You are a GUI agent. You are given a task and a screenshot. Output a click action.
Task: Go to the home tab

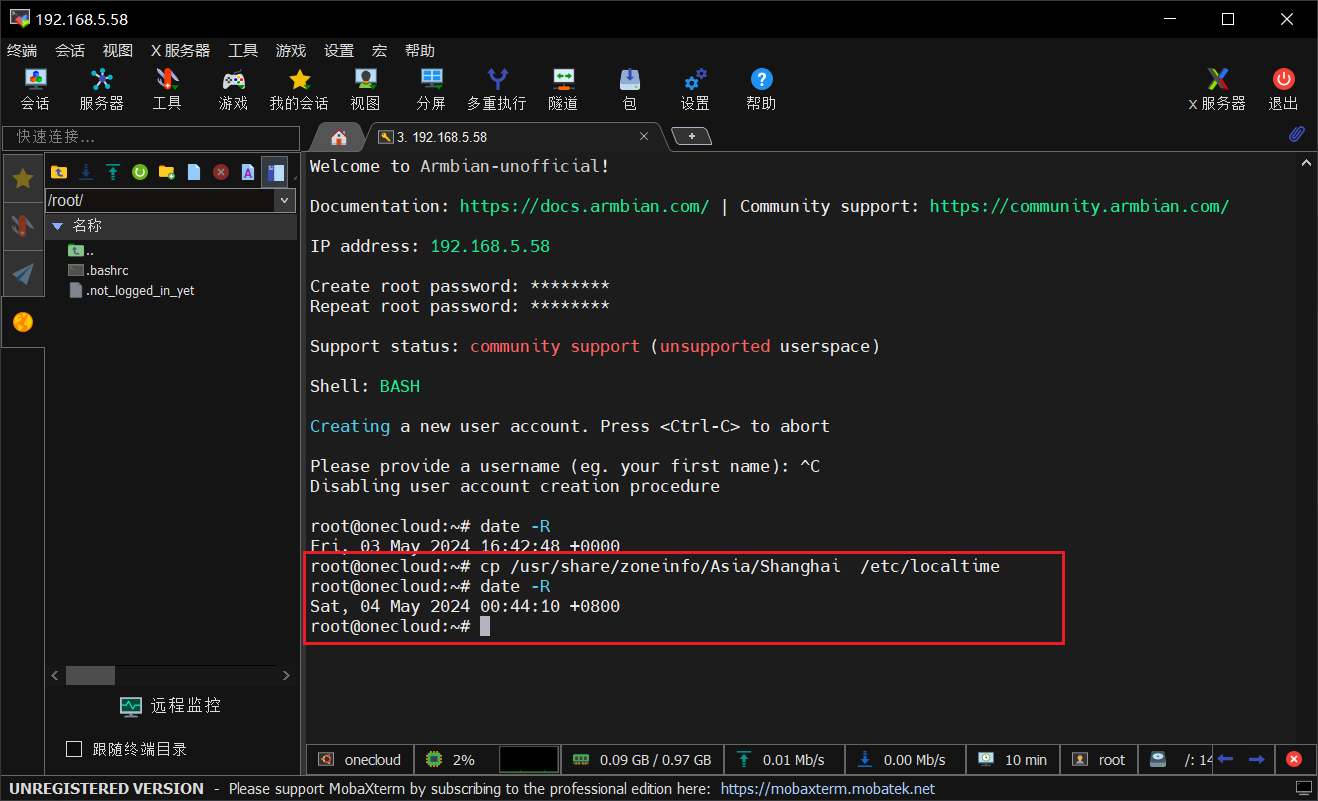(339, 137)
